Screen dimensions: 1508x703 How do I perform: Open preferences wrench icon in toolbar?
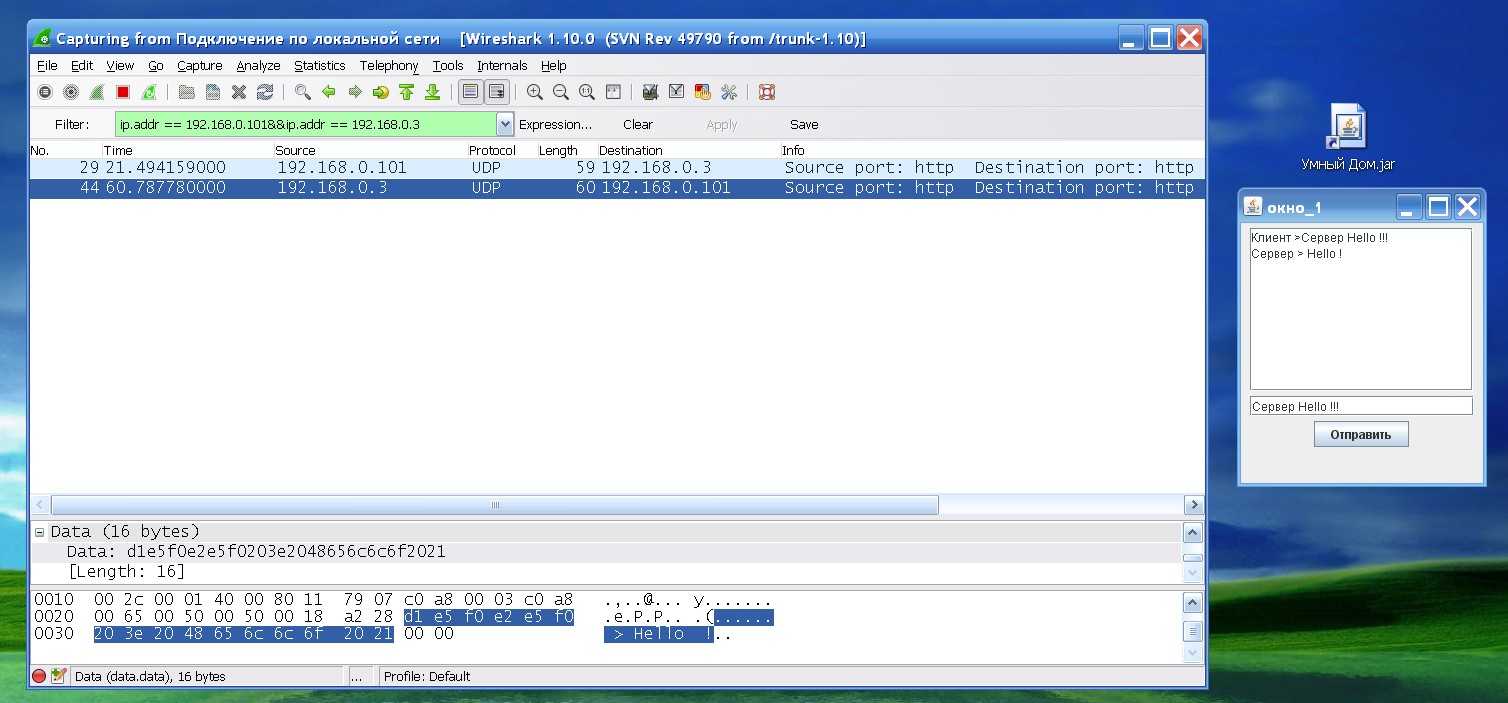click(729, 92)
